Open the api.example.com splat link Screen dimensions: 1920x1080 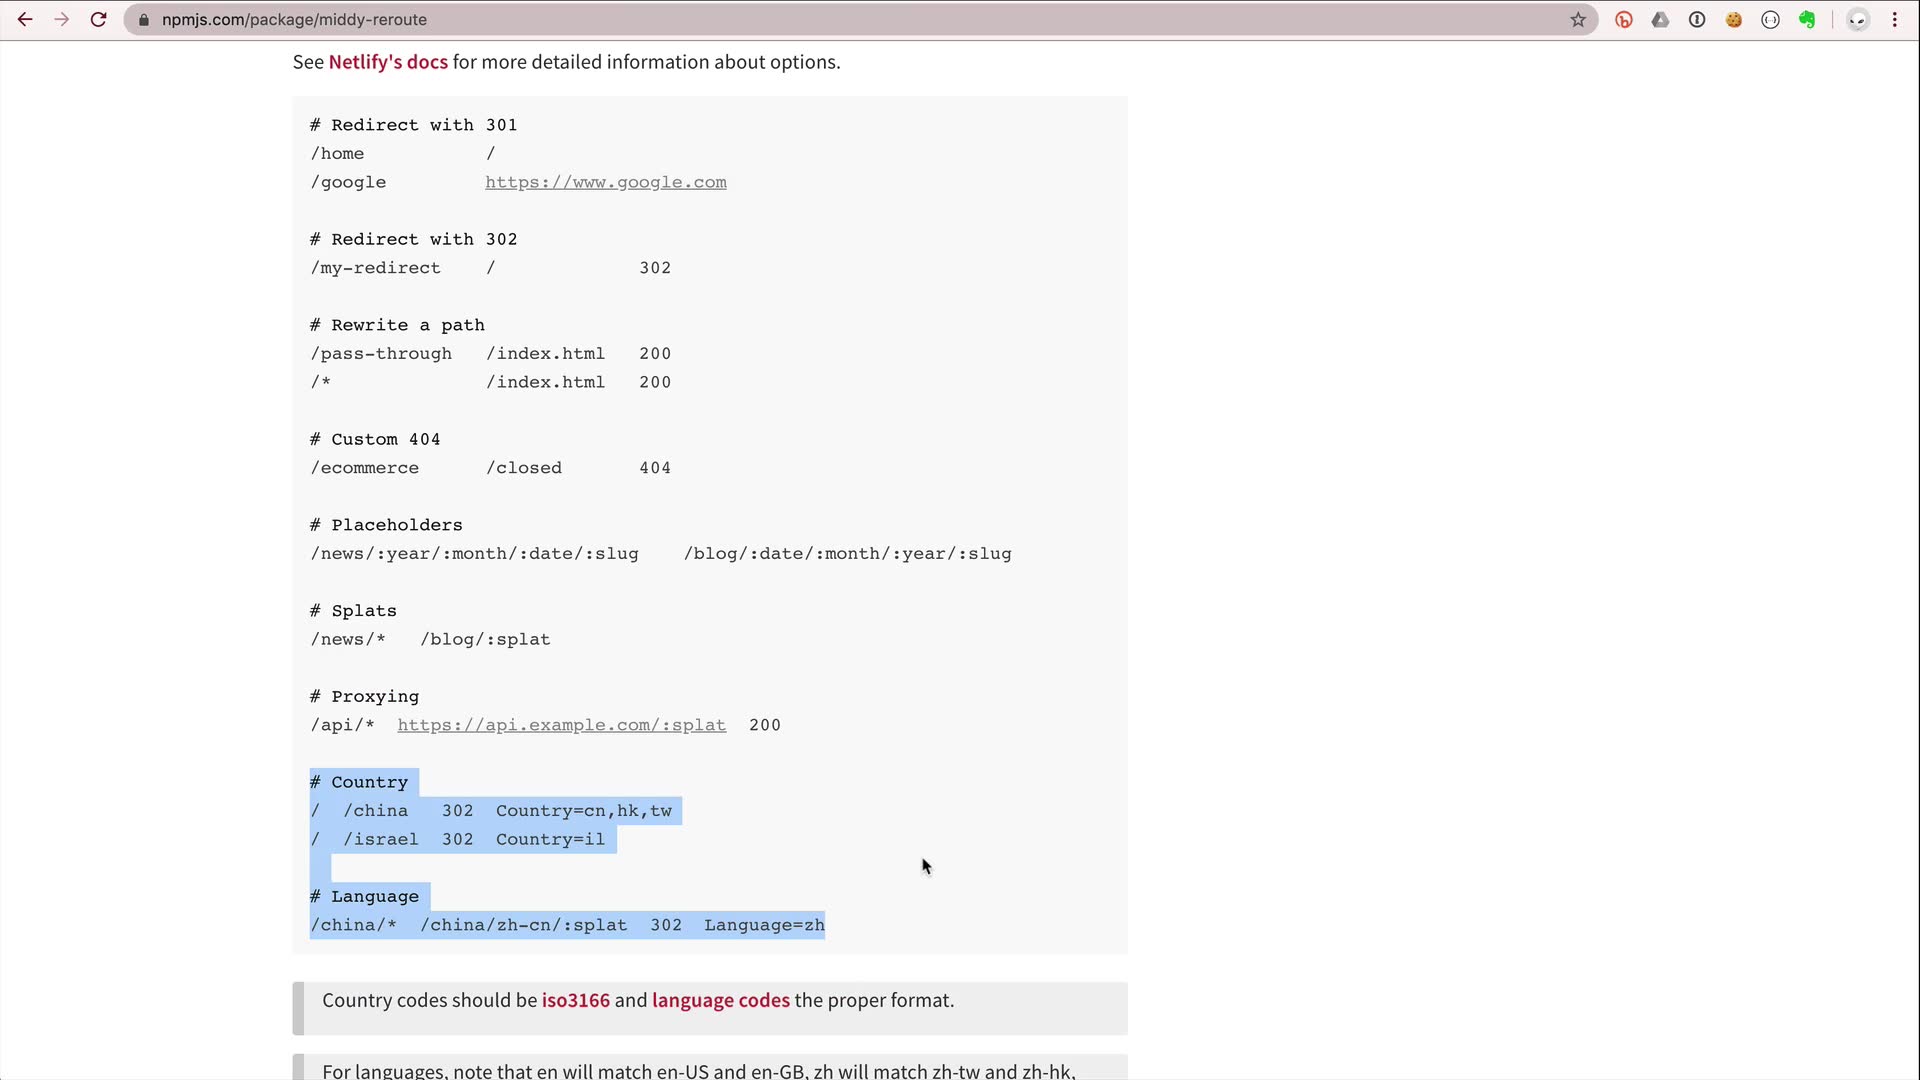click(561, 725)
